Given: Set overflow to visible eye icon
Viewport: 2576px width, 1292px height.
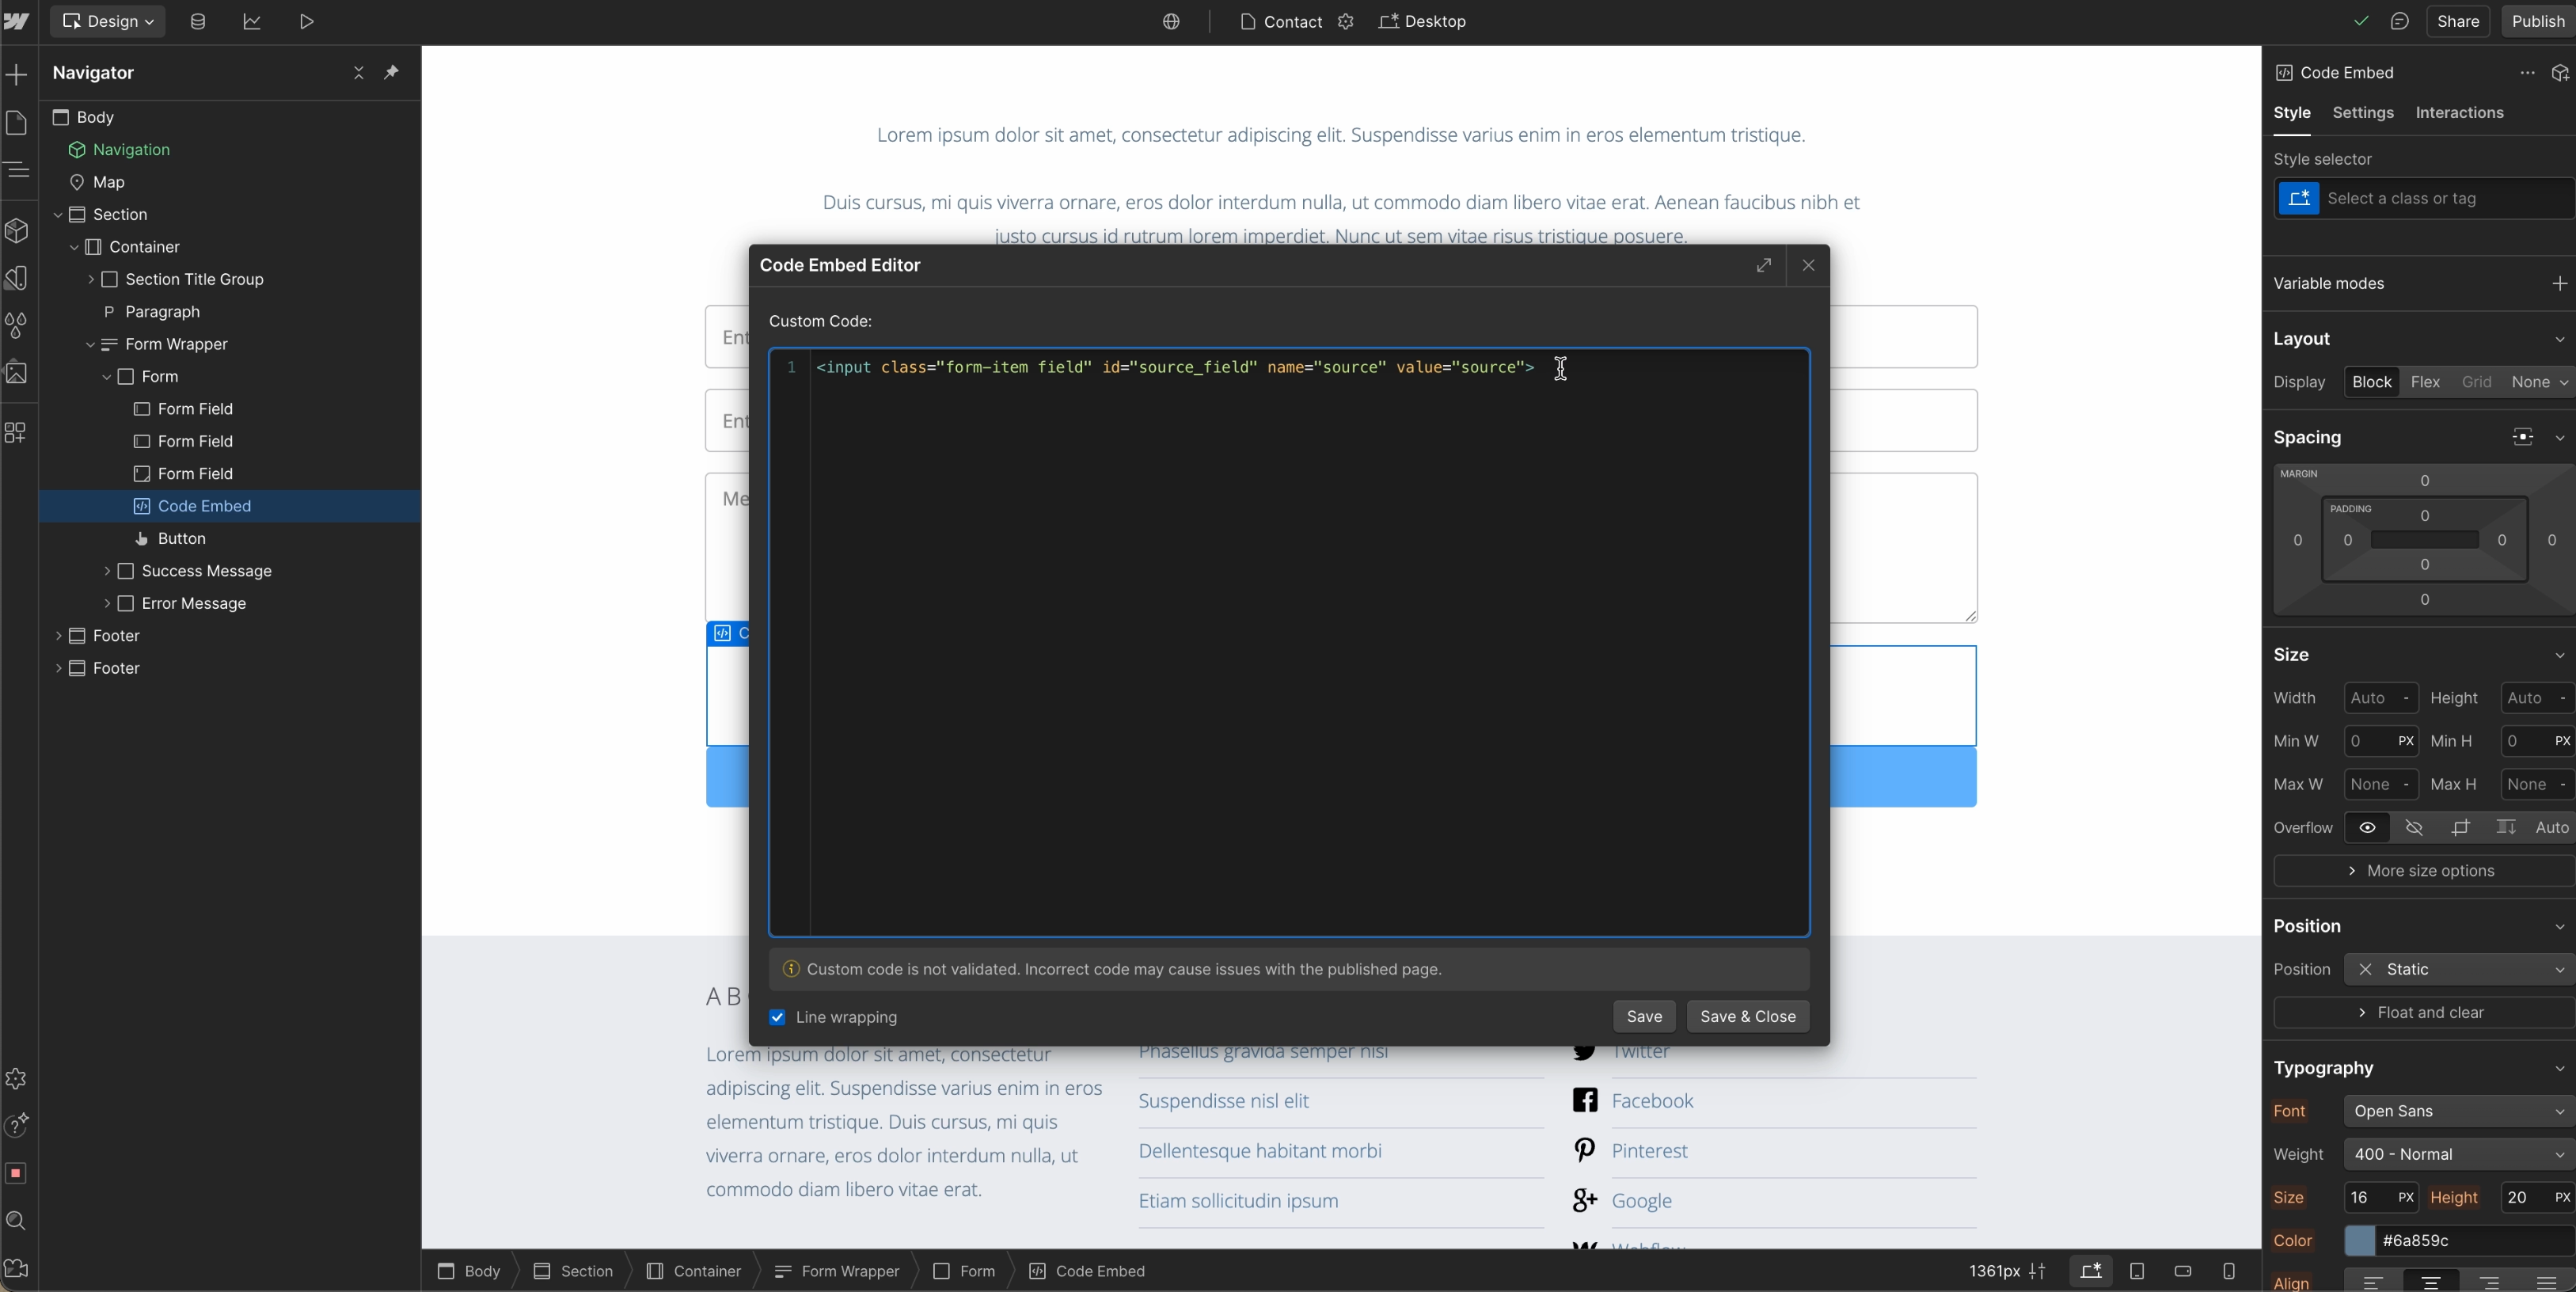Looking at the screenshot, I should tap(2367, 827).
